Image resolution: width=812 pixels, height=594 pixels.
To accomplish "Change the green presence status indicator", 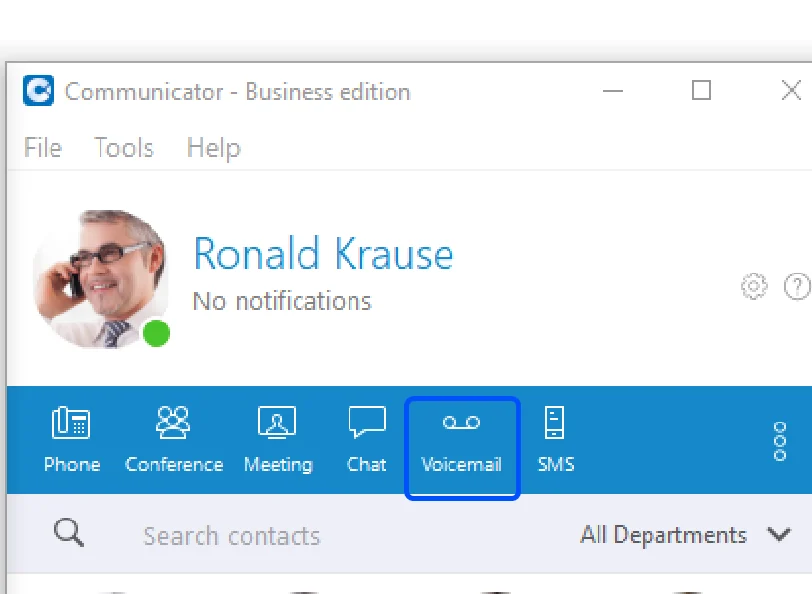I will click(156, 334).
